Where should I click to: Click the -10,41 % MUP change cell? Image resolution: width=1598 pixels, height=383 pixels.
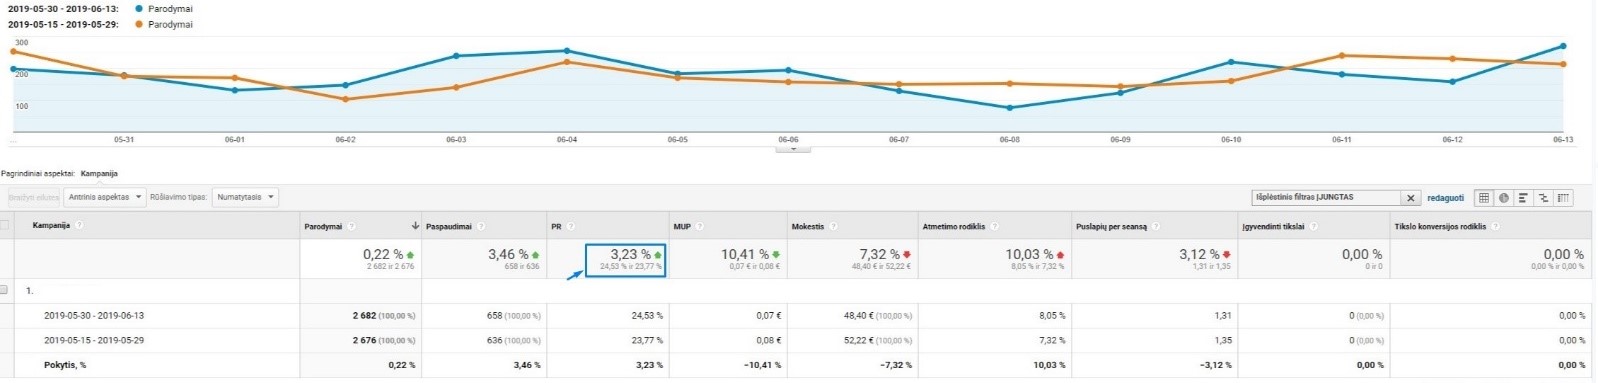pos(762,365)
